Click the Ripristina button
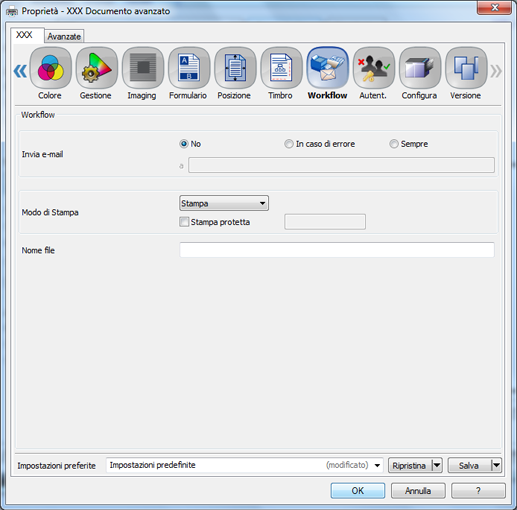Viewport: 517px width, 510px height. click(x=410, y=465)
